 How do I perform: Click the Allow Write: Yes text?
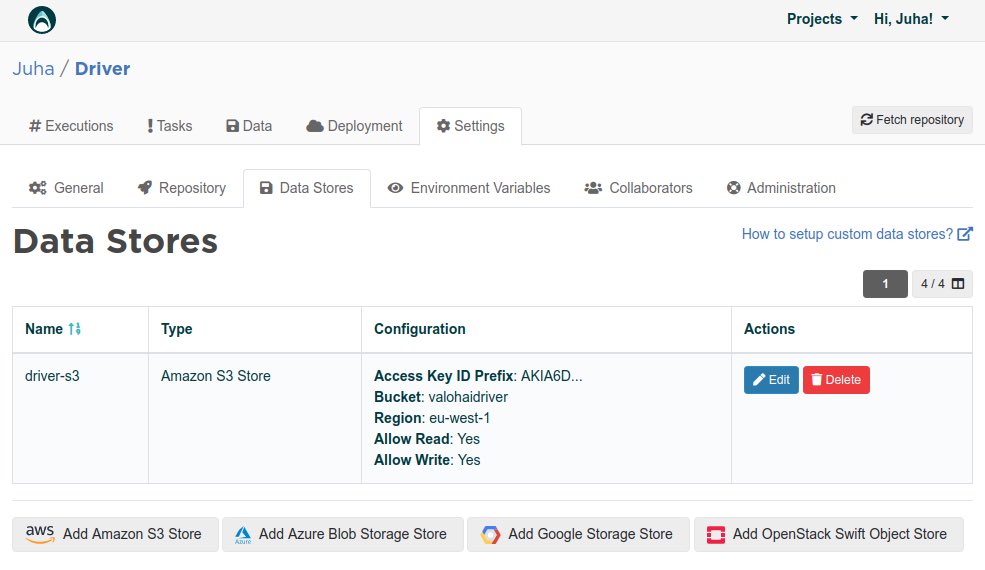pyautogui.click(x=427, y=460)
